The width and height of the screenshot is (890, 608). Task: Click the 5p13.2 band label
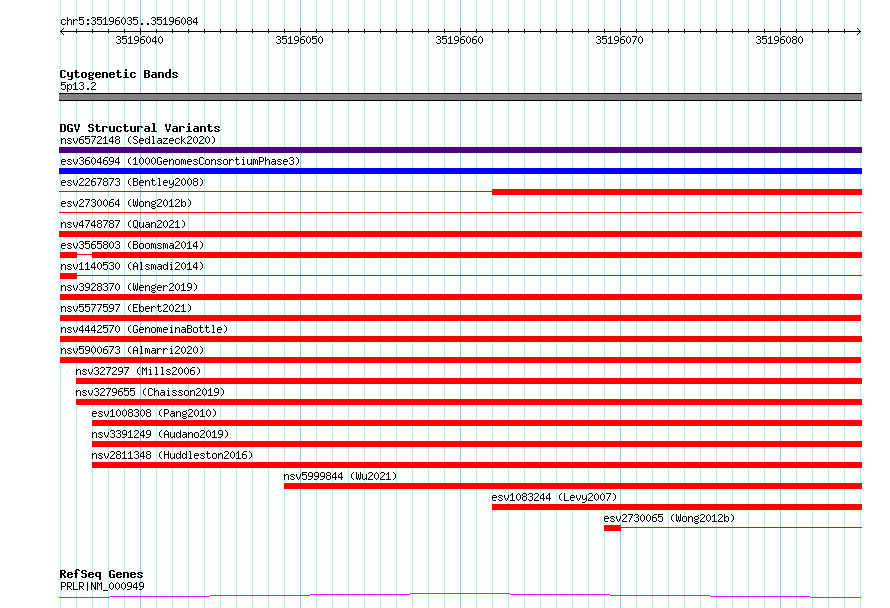[78, 86]
